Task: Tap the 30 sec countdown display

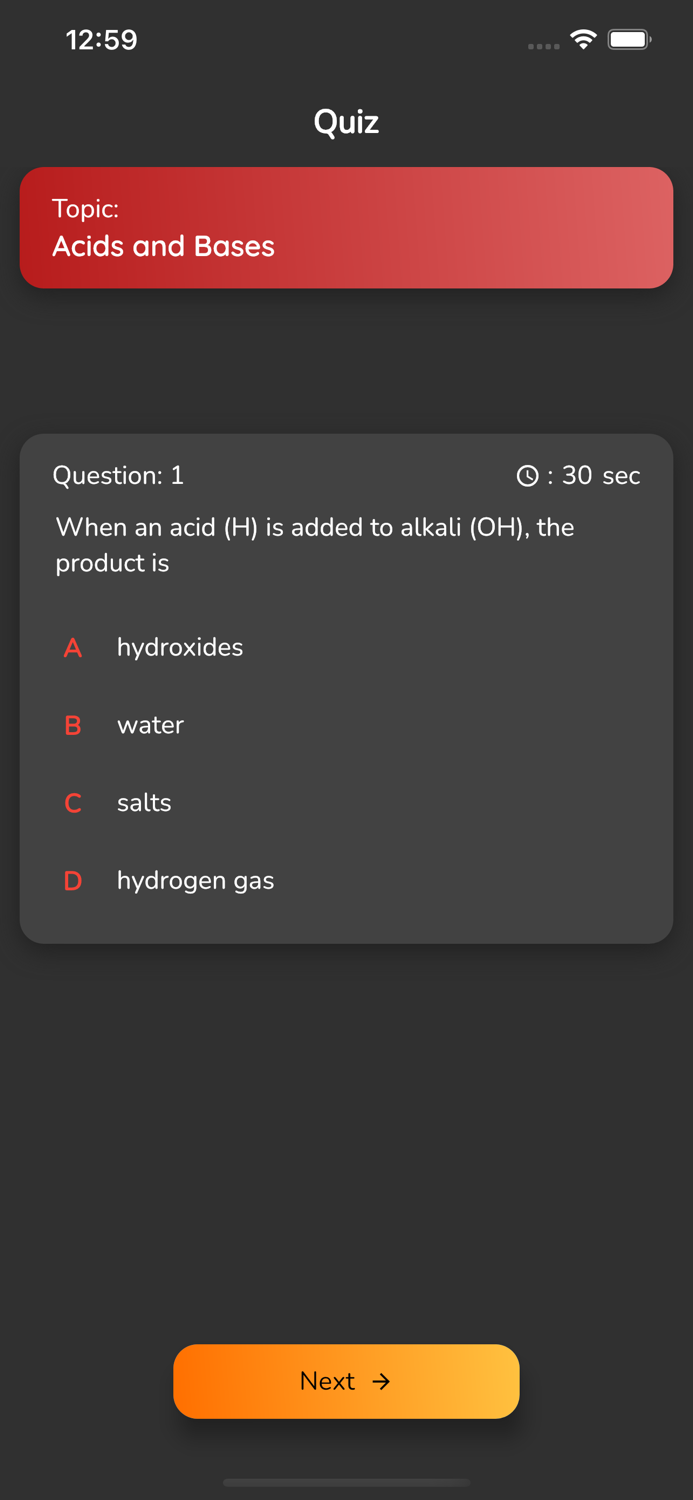Action: 595,476
